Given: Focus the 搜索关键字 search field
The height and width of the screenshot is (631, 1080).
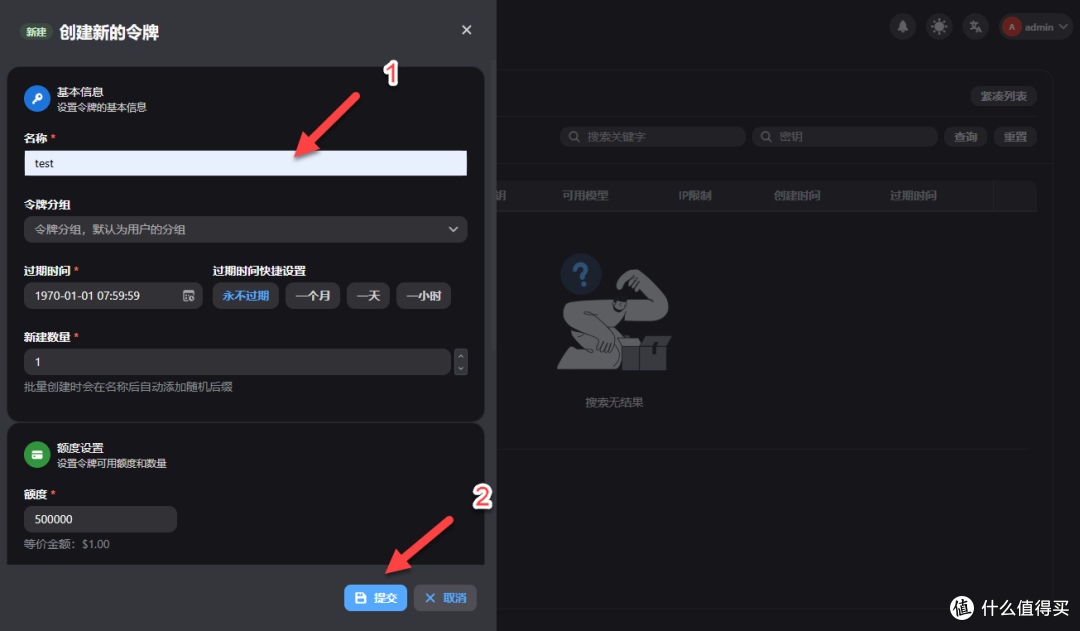Looking at the screenshot, I should (x=653, y=136).
